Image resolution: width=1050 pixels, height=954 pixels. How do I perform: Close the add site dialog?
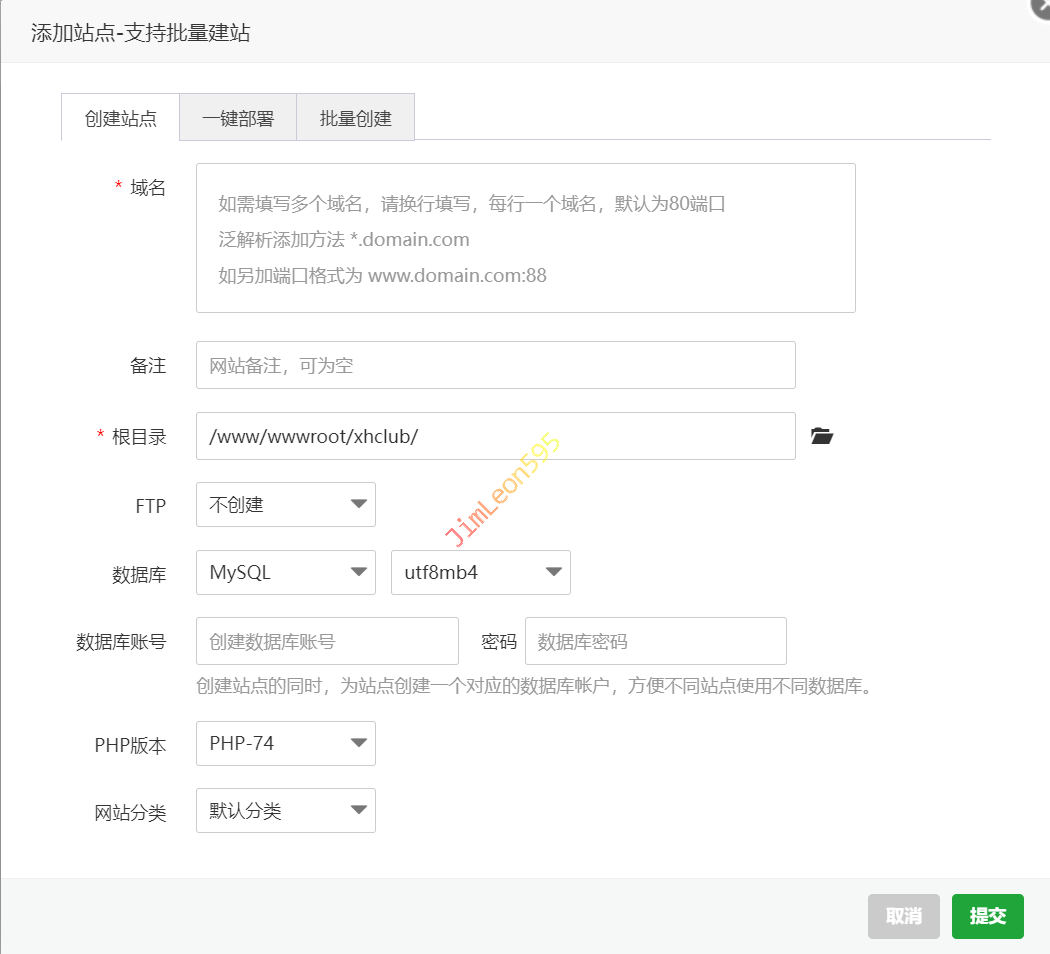pos(1041,6)
